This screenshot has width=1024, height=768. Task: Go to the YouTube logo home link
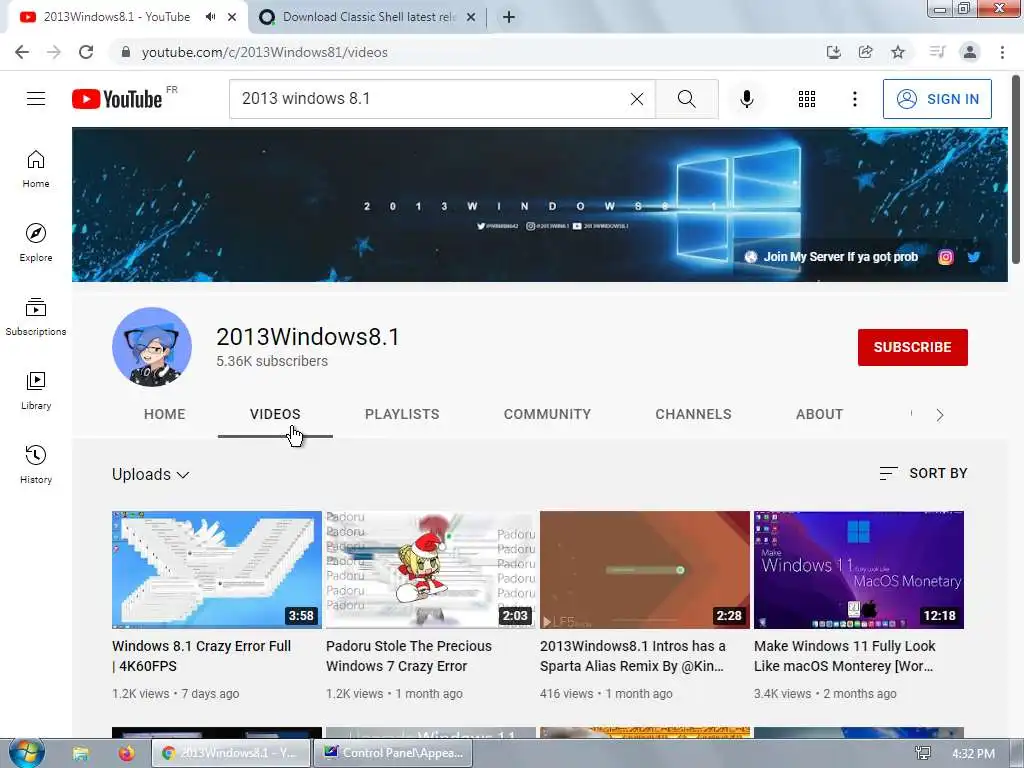point(118,99)
